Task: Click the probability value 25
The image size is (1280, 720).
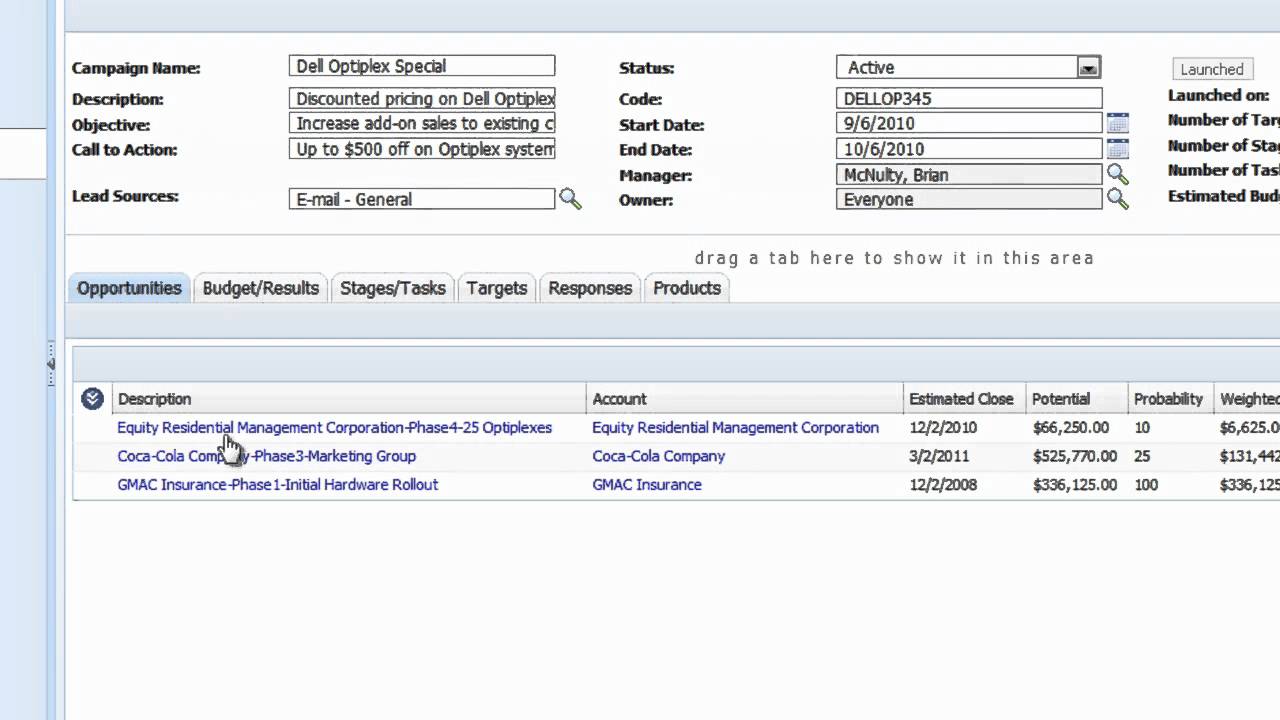Action: (1142, 456)
